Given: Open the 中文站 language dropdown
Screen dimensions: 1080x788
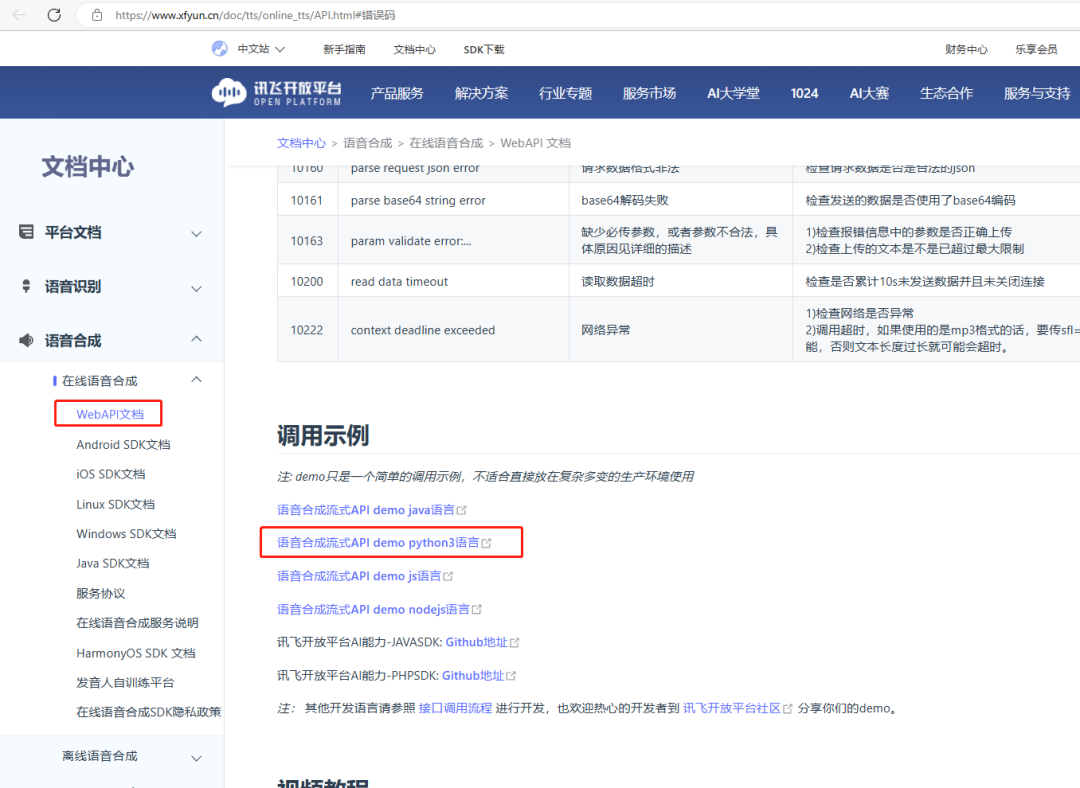Looking at the screenshot, I should coord(261,49).
